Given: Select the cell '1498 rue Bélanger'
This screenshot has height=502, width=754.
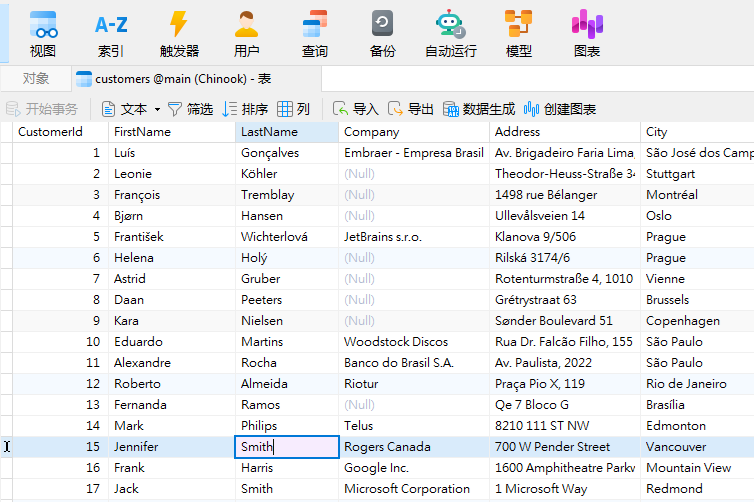Looking at the screenshot, I should pyautogui.click(x=565, y=195).
